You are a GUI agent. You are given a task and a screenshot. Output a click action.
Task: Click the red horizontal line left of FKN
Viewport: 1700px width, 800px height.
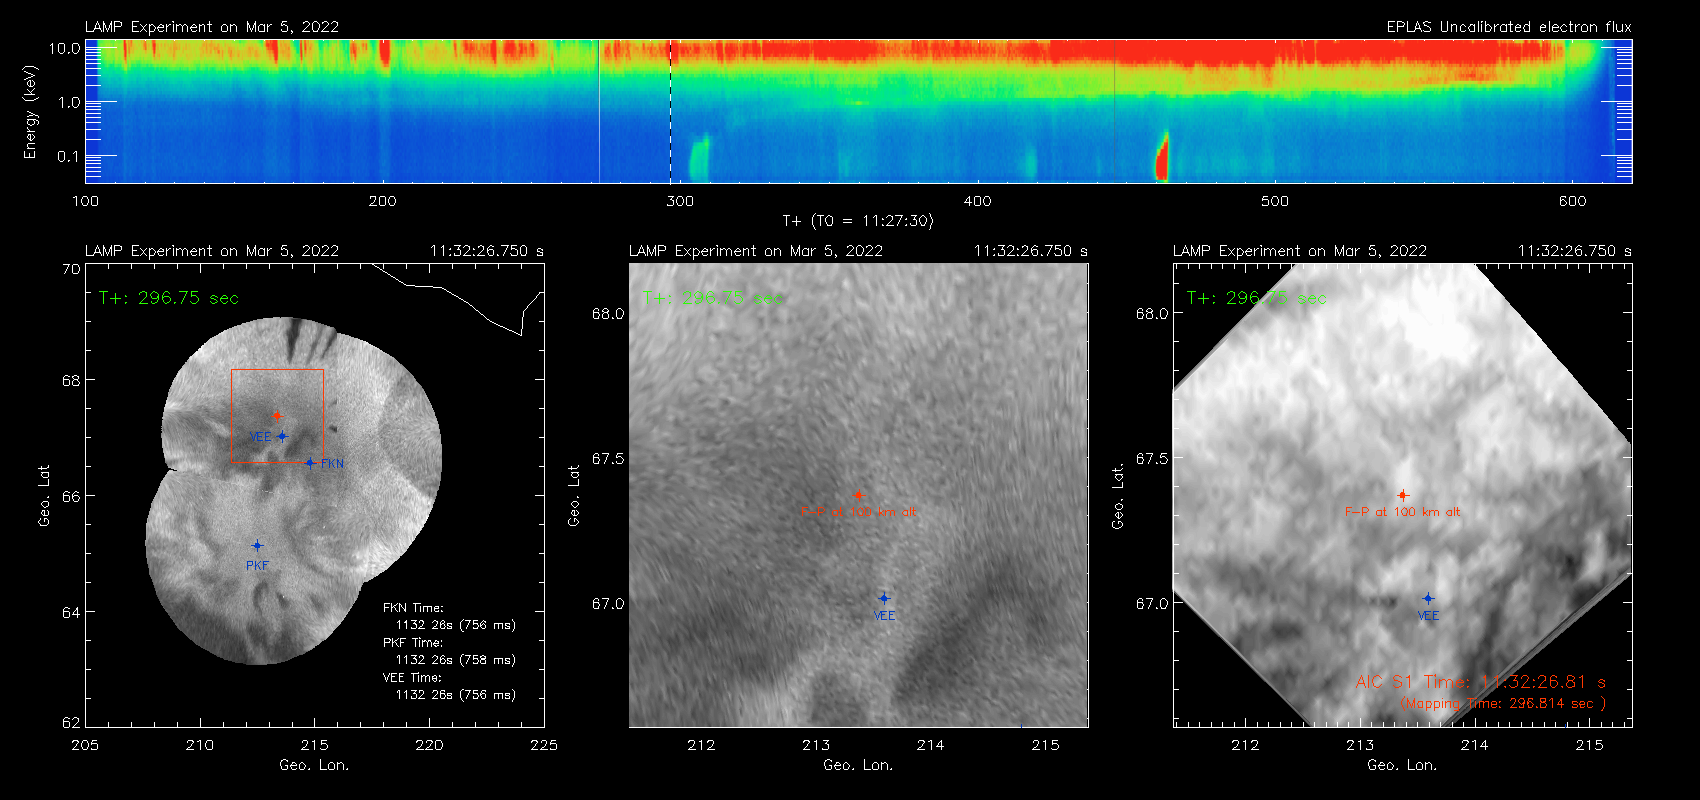point(269,463)
